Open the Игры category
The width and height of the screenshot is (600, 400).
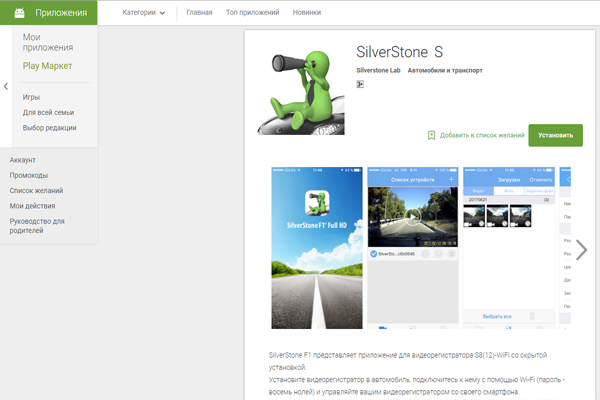[31, 97]
